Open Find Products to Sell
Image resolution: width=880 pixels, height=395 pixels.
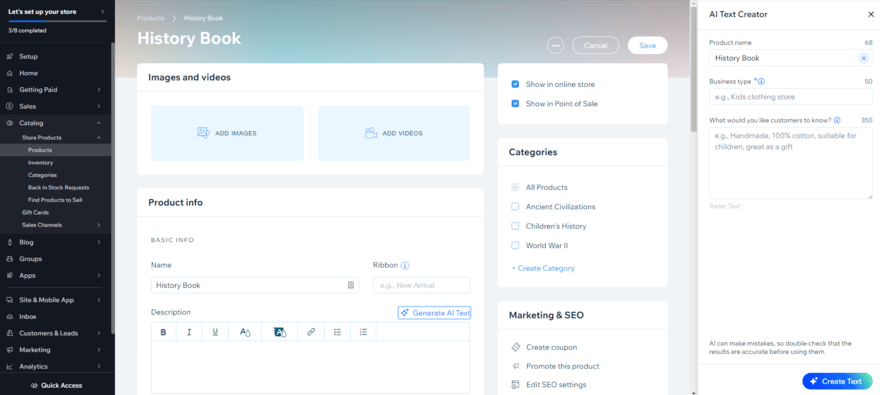(x=56, y=200)
